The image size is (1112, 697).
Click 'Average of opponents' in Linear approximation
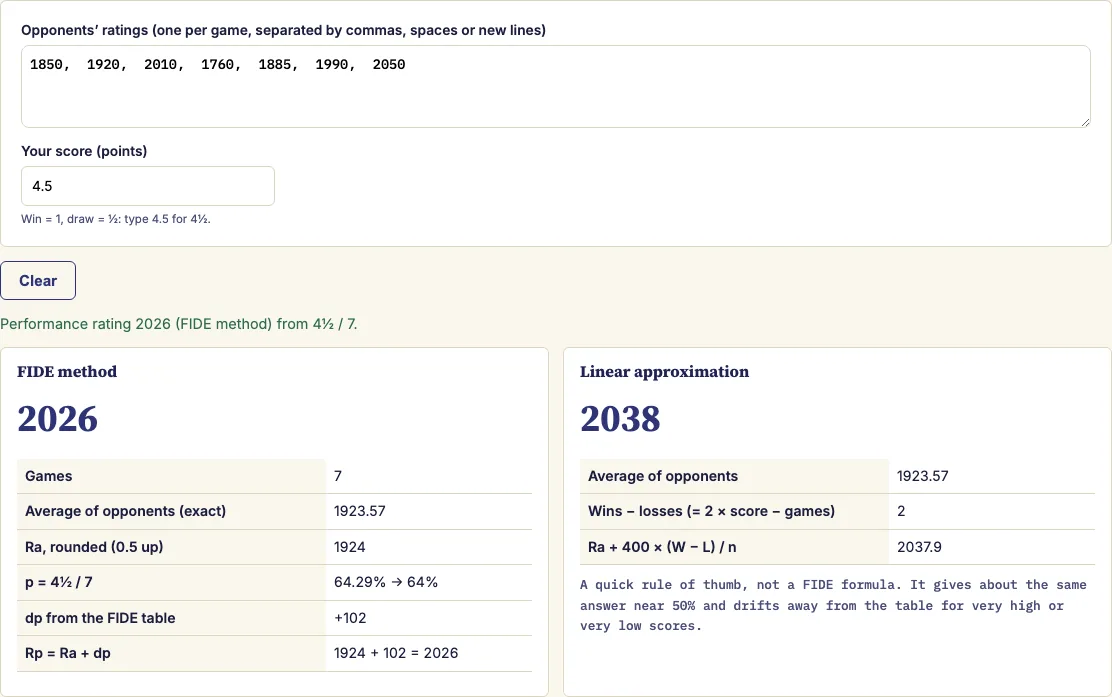click(x=663, y=476)
